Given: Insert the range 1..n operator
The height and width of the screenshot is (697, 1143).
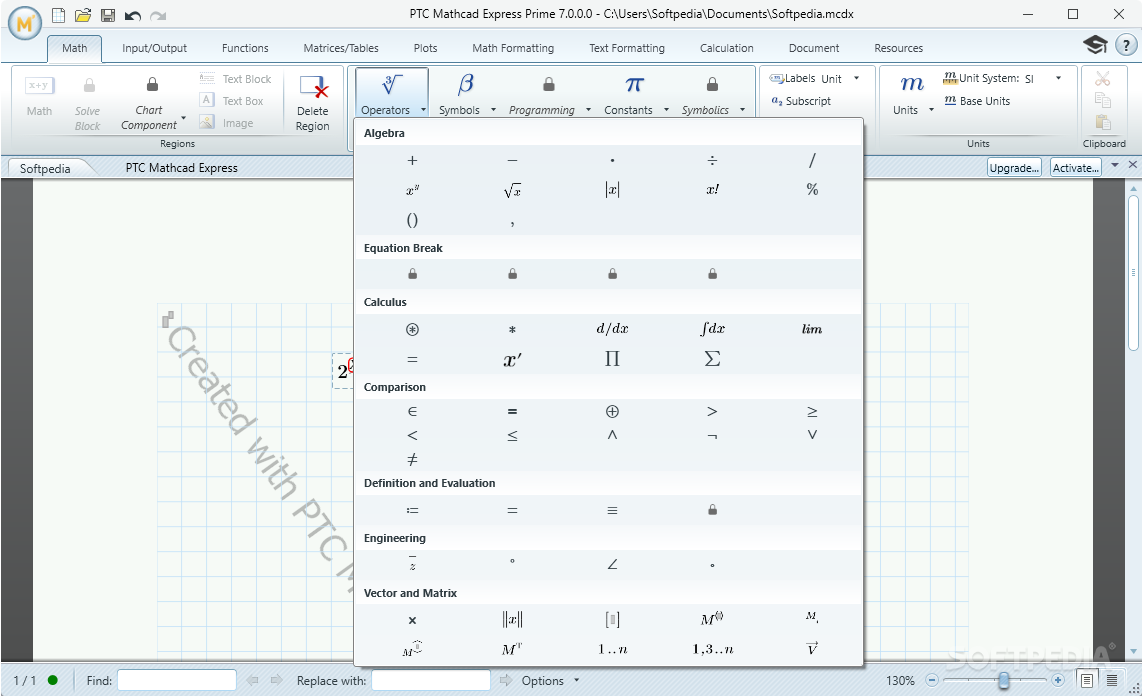Looking at the screenshot, I should pyautogui.click(x=612, y=649).
